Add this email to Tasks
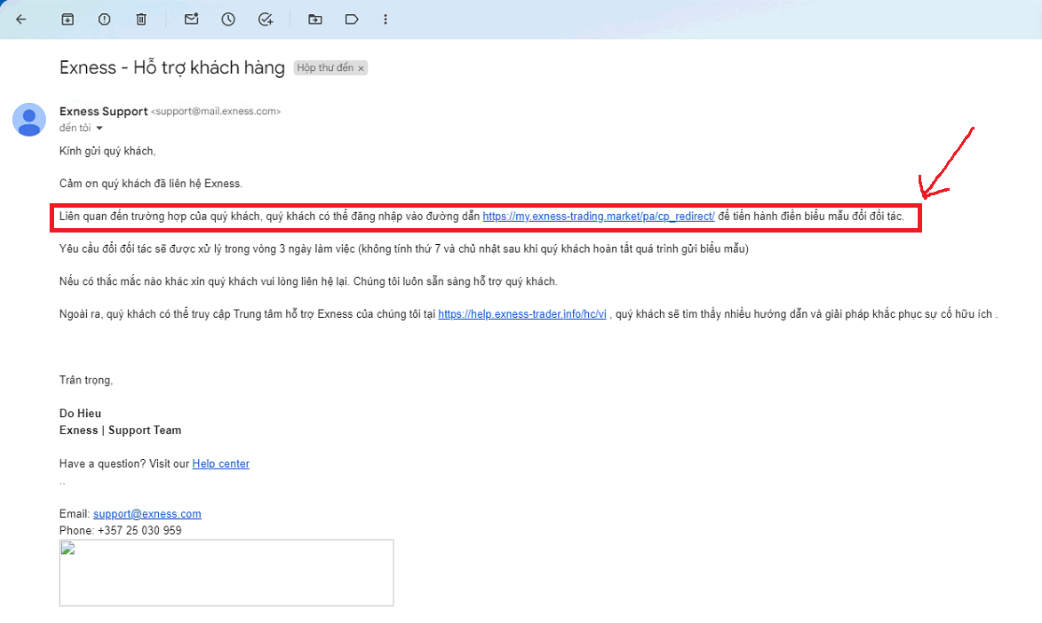Image resolution: width=1042 pixels, height=623 pixels. click(x=265, y=19)
